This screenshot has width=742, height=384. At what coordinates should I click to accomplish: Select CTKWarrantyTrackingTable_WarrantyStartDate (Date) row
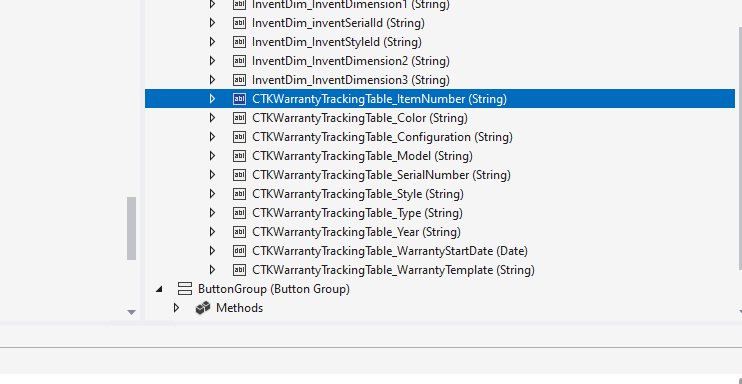coord(440,250)
